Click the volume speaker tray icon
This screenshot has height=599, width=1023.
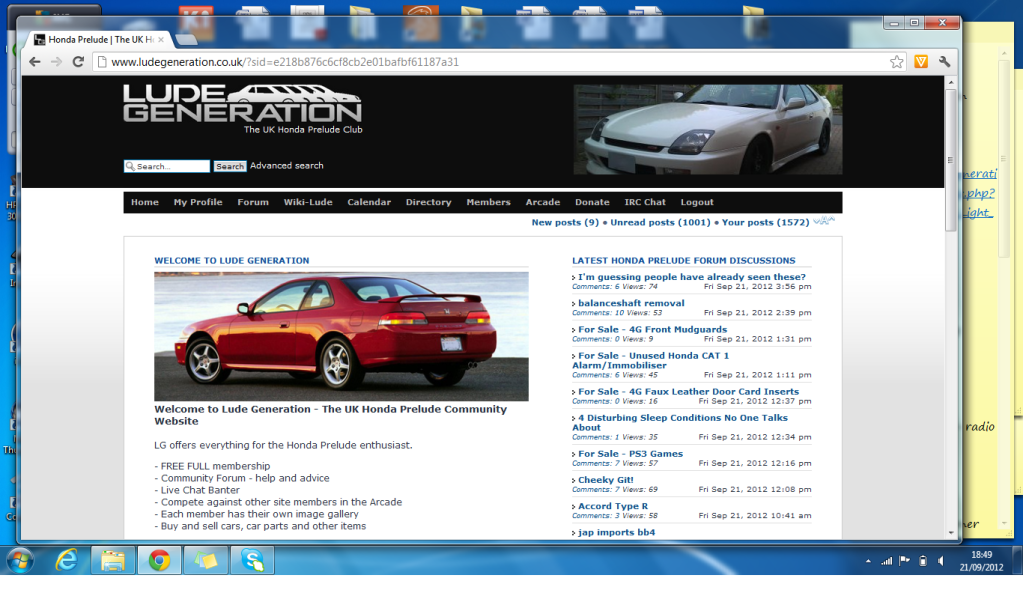tap(941, 561)
